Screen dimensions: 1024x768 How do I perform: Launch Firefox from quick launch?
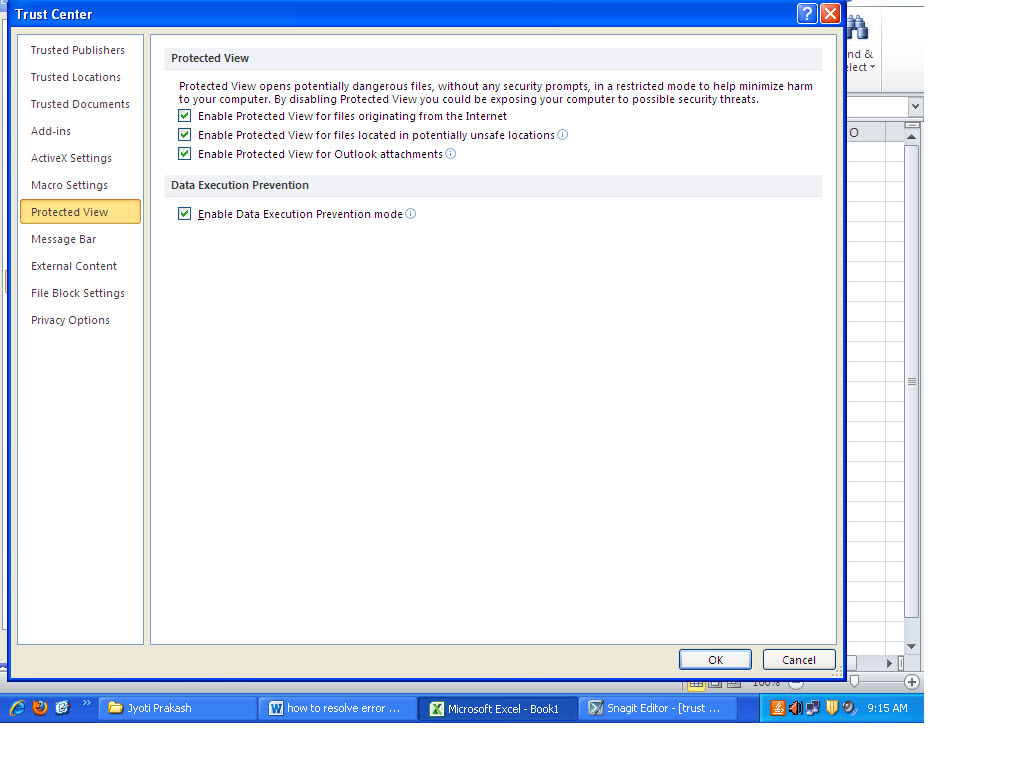coord(40,708)
